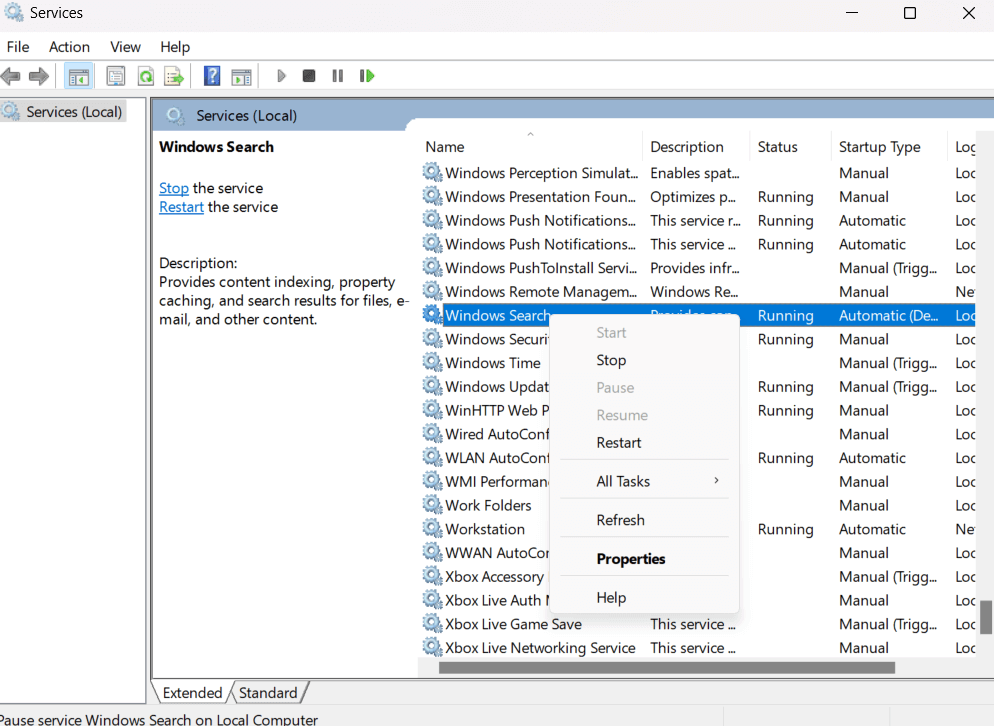Open the Help menu in menu bar
994x726 pixels.
pos(175,47)
